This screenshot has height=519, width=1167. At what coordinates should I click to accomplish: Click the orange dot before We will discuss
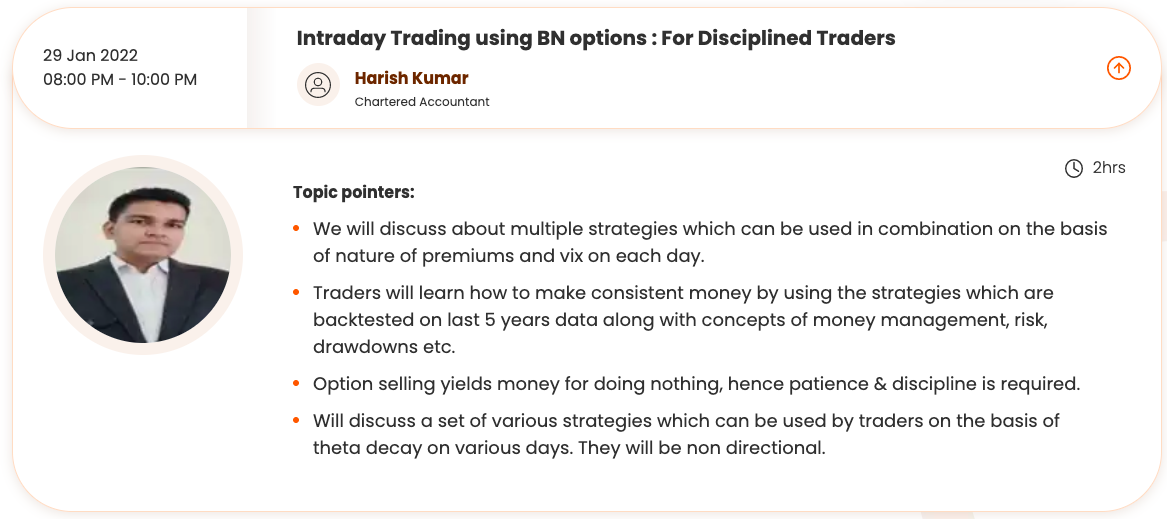[296, 229]
